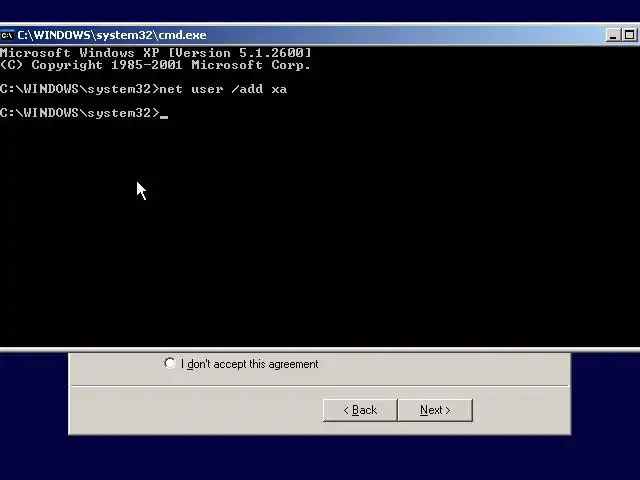The width and height of the screenshot is (640, 480).
Task: Click the empty C:\WINDOWS\system32> prompt with cursor
Action: click(84, 113)
